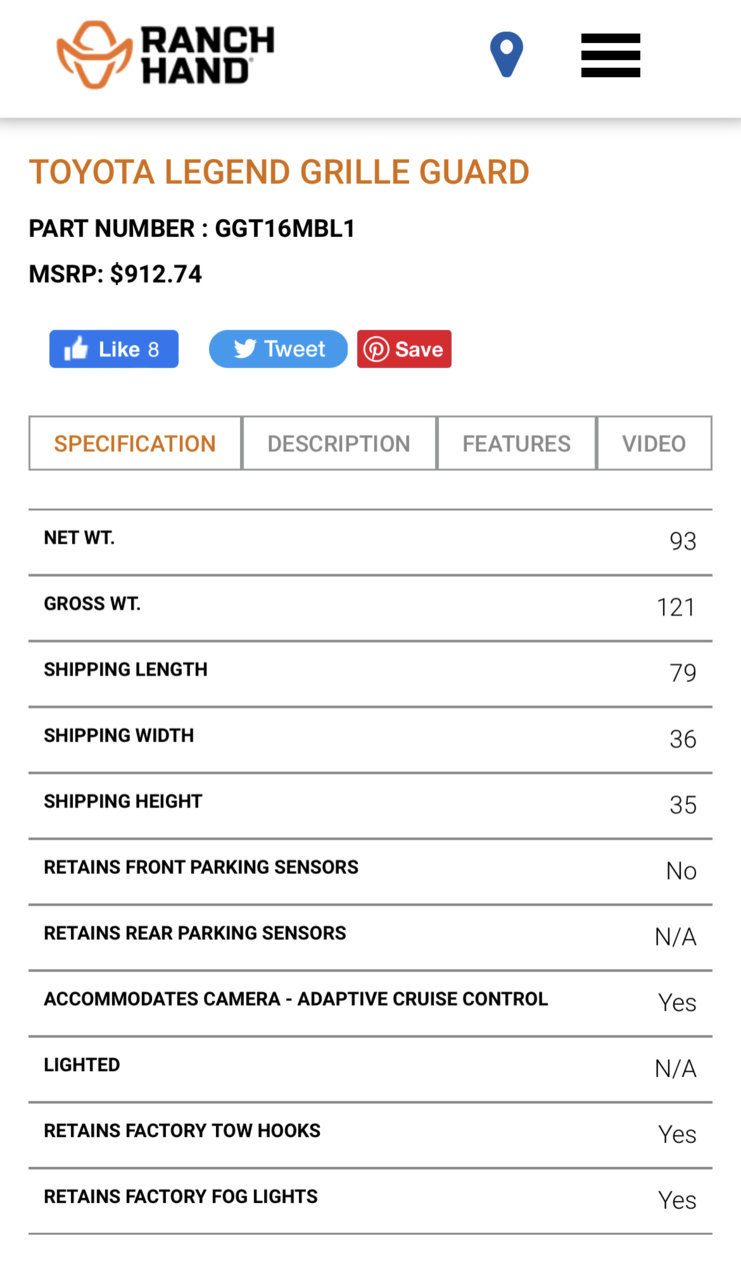
Task: Switch to the Description tab
Action: (339, 443)
